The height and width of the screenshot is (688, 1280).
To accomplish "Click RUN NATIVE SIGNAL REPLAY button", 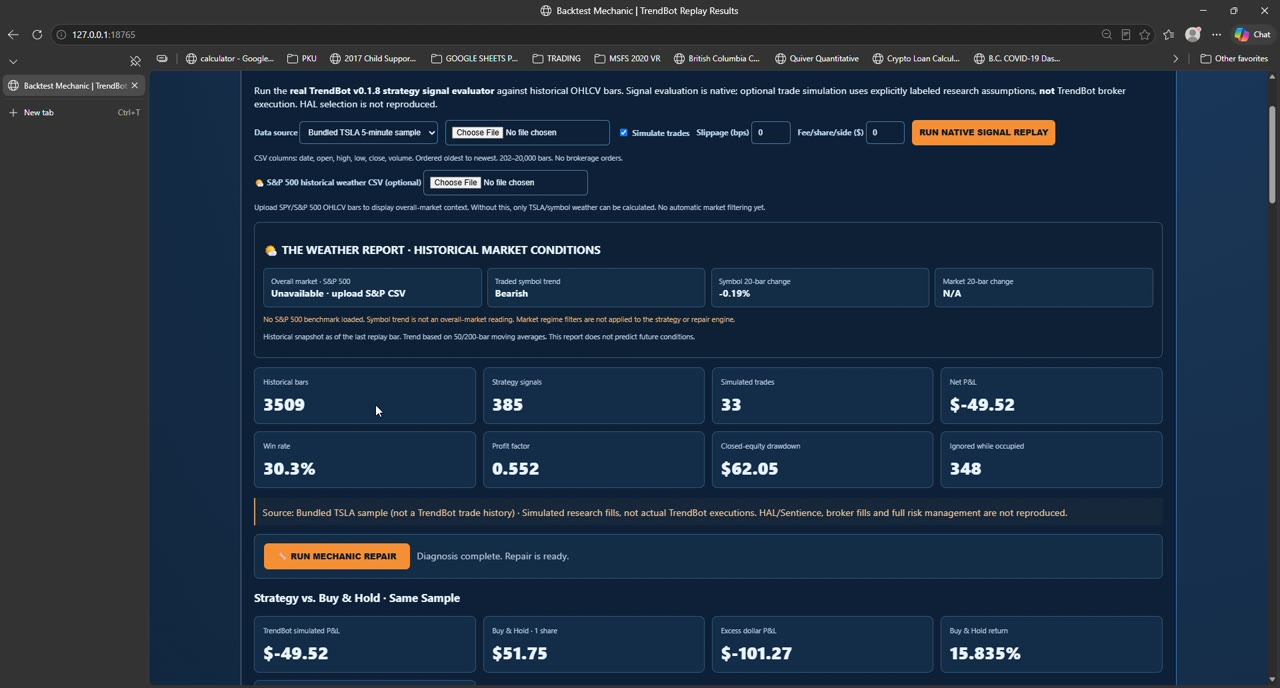I will coord(983,132).
